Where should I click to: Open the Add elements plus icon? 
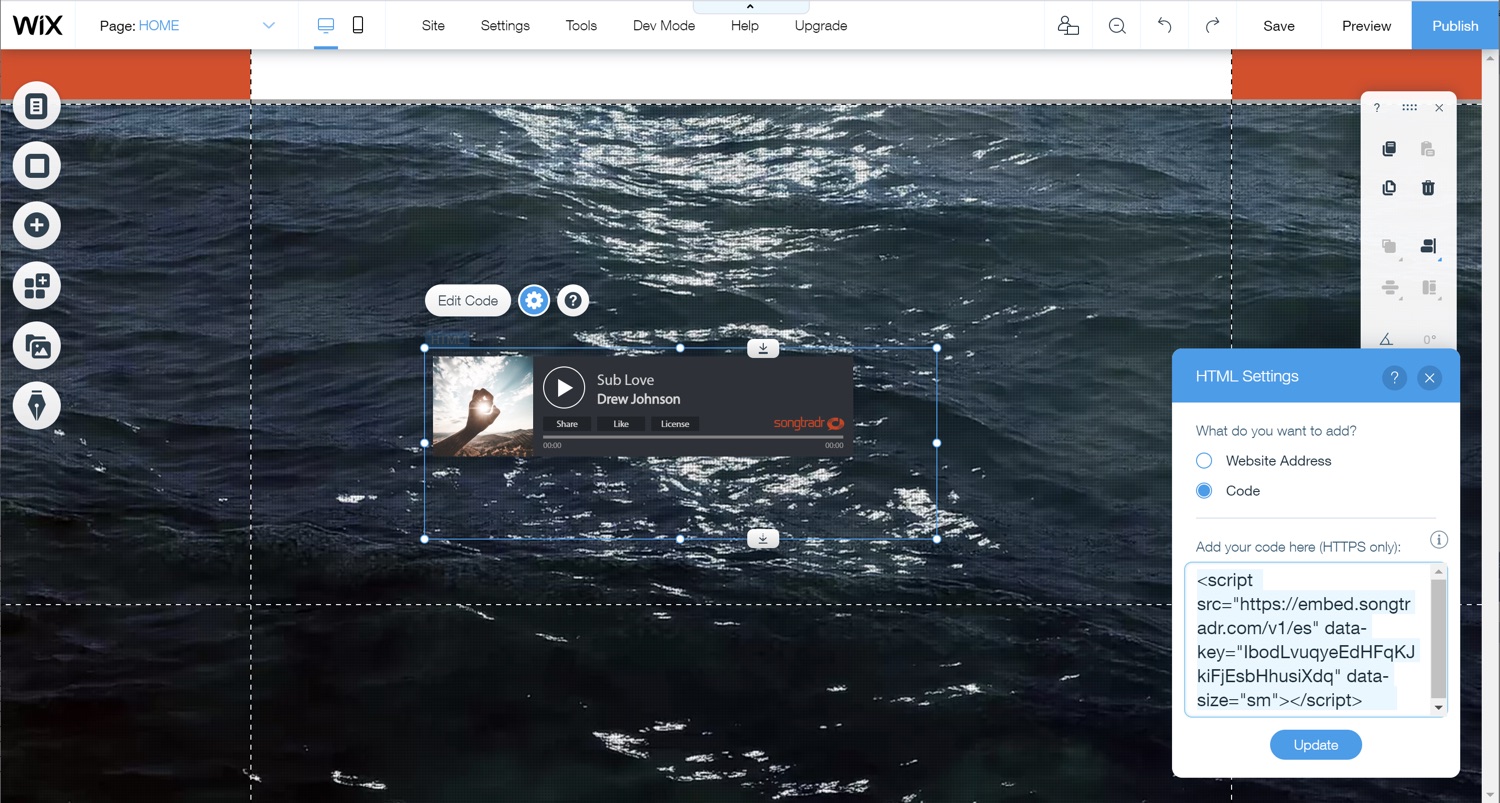(x=37, y=226)
